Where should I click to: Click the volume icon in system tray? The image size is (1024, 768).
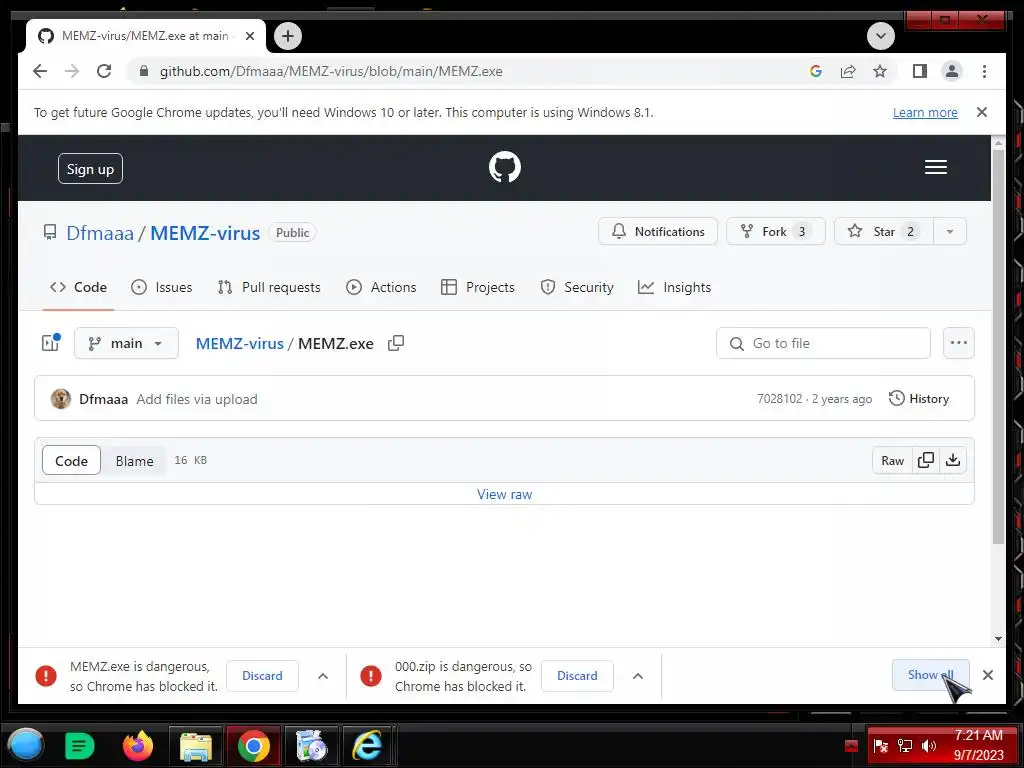[x=928, y=746]
